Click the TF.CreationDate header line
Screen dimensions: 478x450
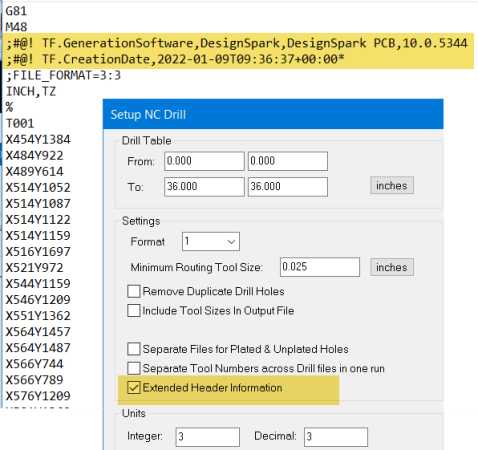tap(175, 59)
